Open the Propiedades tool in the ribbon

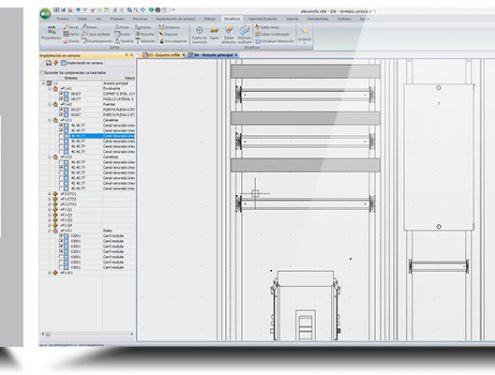(51, 33)
